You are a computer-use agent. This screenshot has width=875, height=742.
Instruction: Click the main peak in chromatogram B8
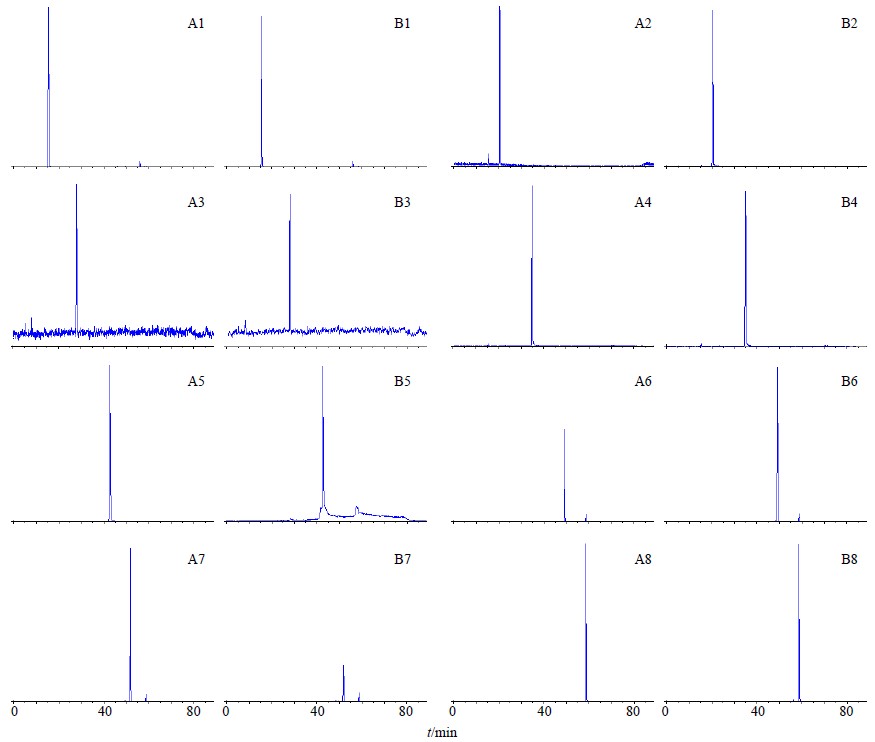click(799, 623)
